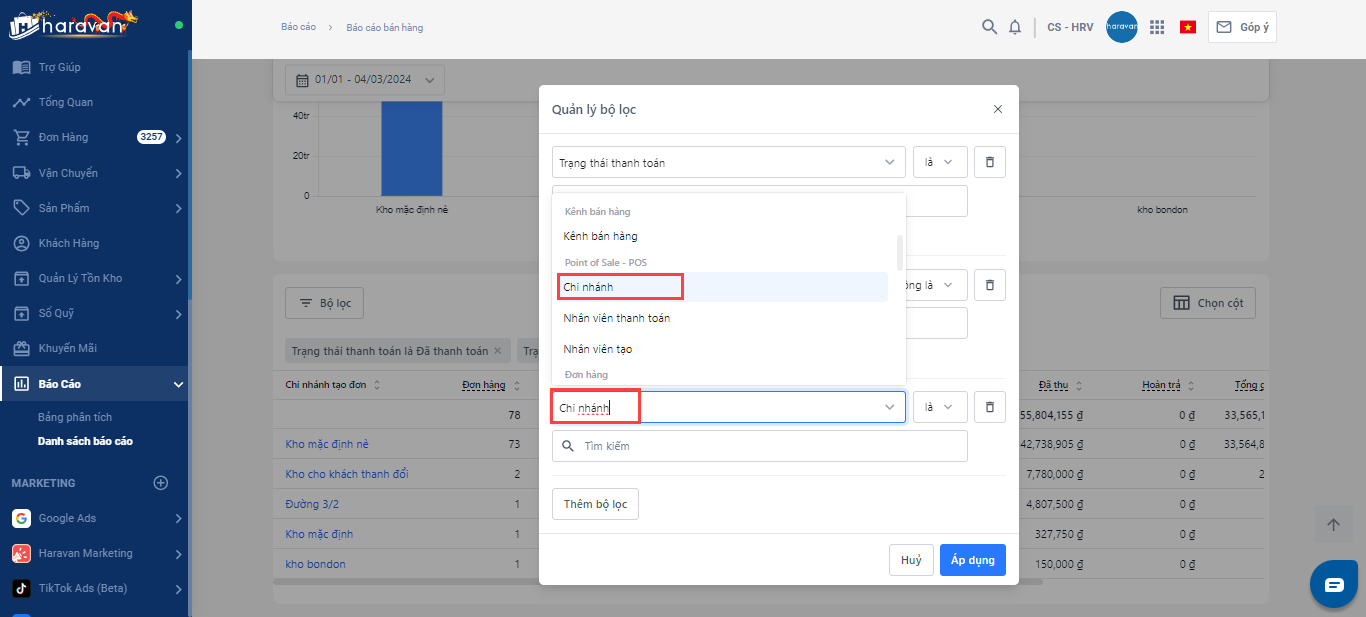This screenshot has height=617, width=1366.
Task: Delete the Trạng thái thanh toán filter row
Action: pos(989,162)
